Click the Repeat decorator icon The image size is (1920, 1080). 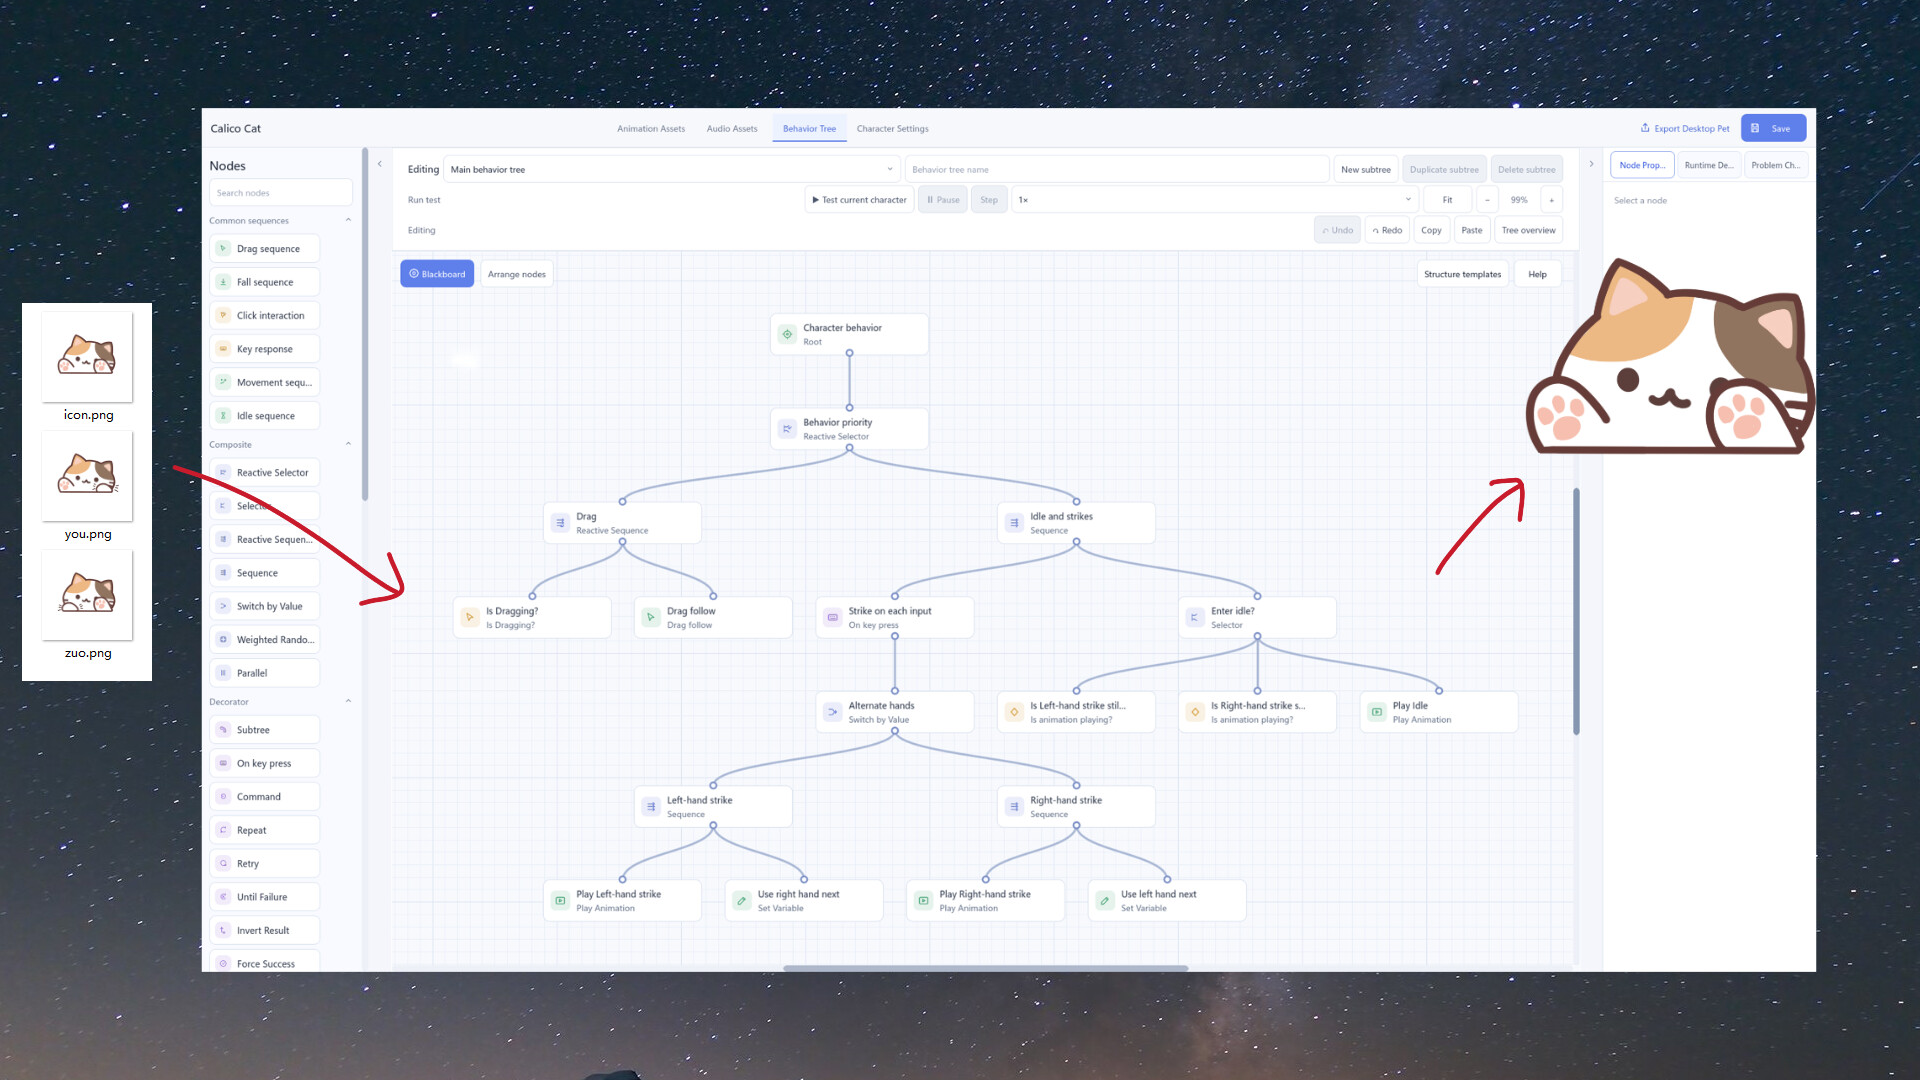click(x=223, y=830)
